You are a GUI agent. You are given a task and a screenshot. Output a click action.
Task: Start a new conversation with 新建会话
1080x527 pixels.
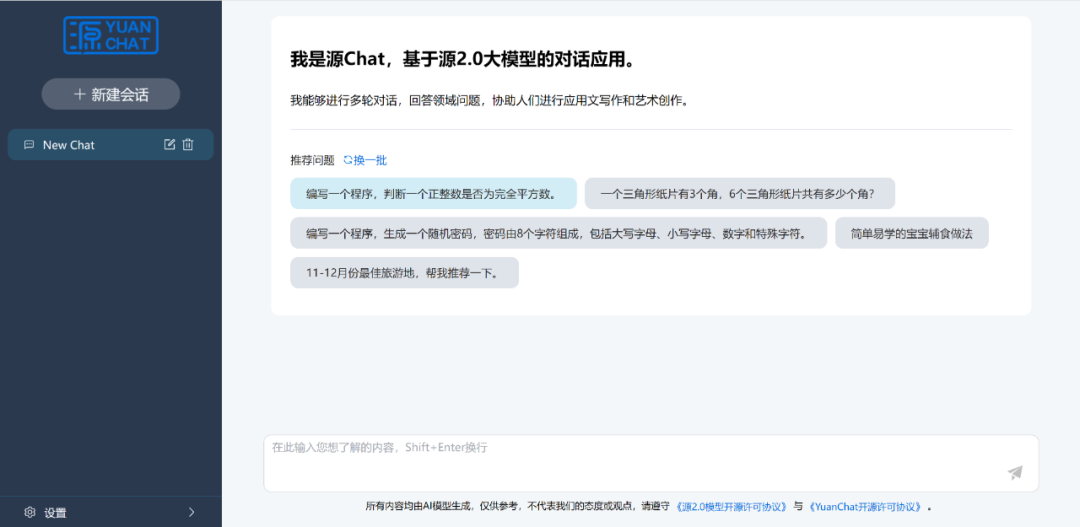(111, 94)
